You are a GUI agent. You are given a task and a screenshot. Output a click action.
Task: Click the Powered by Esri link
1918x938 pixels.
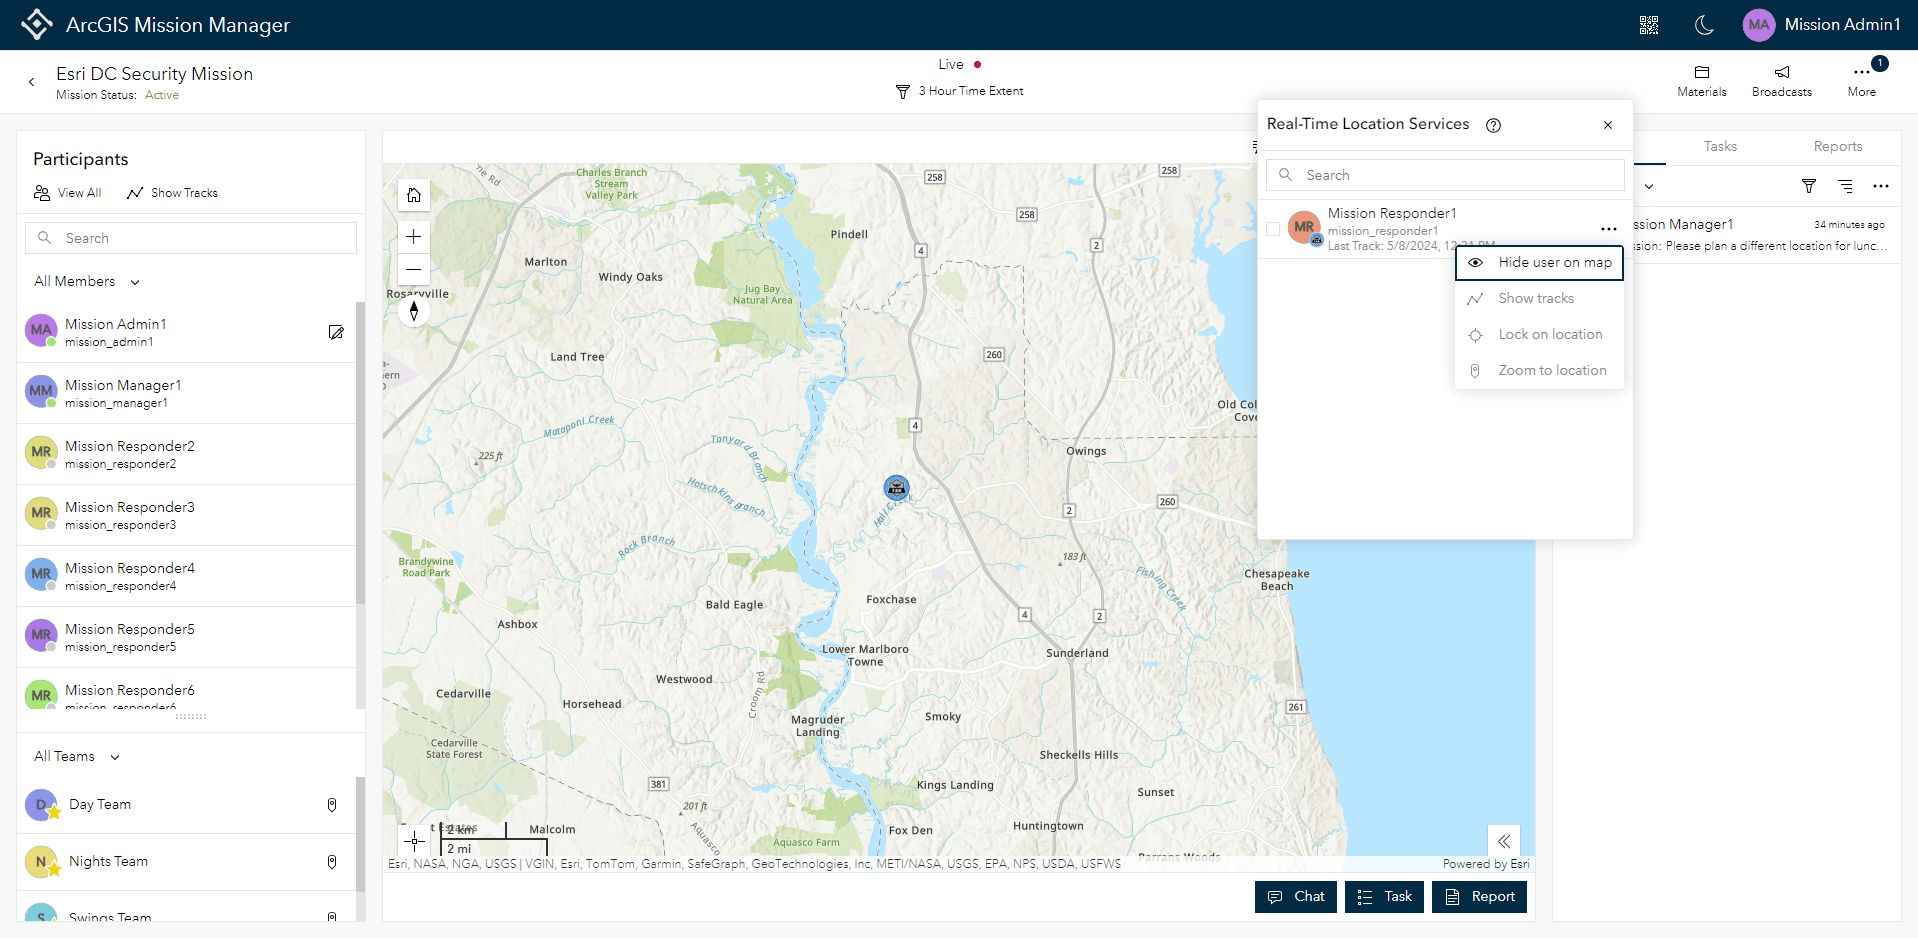(1486, 864)
